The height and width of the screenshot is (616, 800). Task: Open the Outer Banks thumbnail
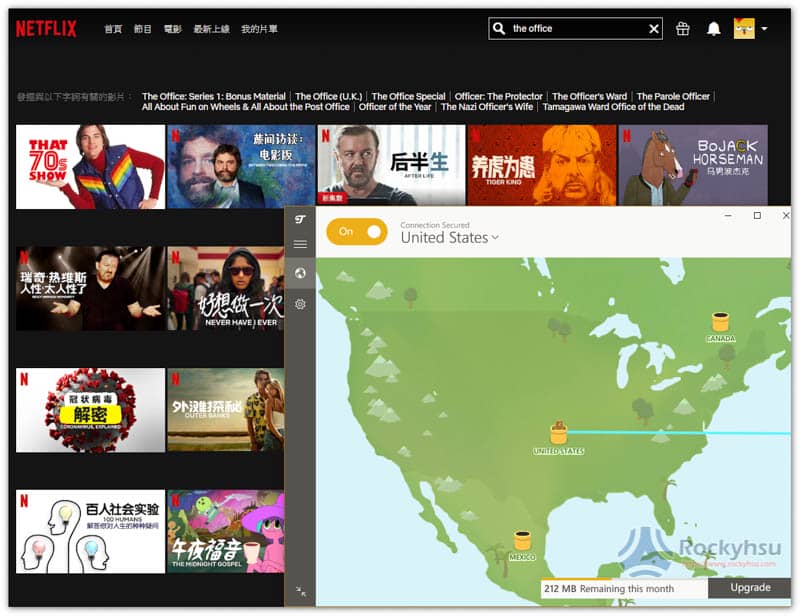click(x=226, y=410)
